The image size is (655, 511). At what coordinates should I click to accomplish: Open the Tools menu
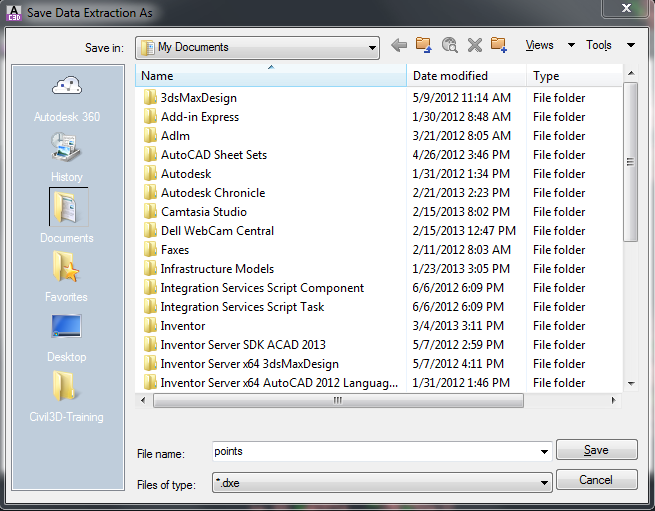(599, 45)
